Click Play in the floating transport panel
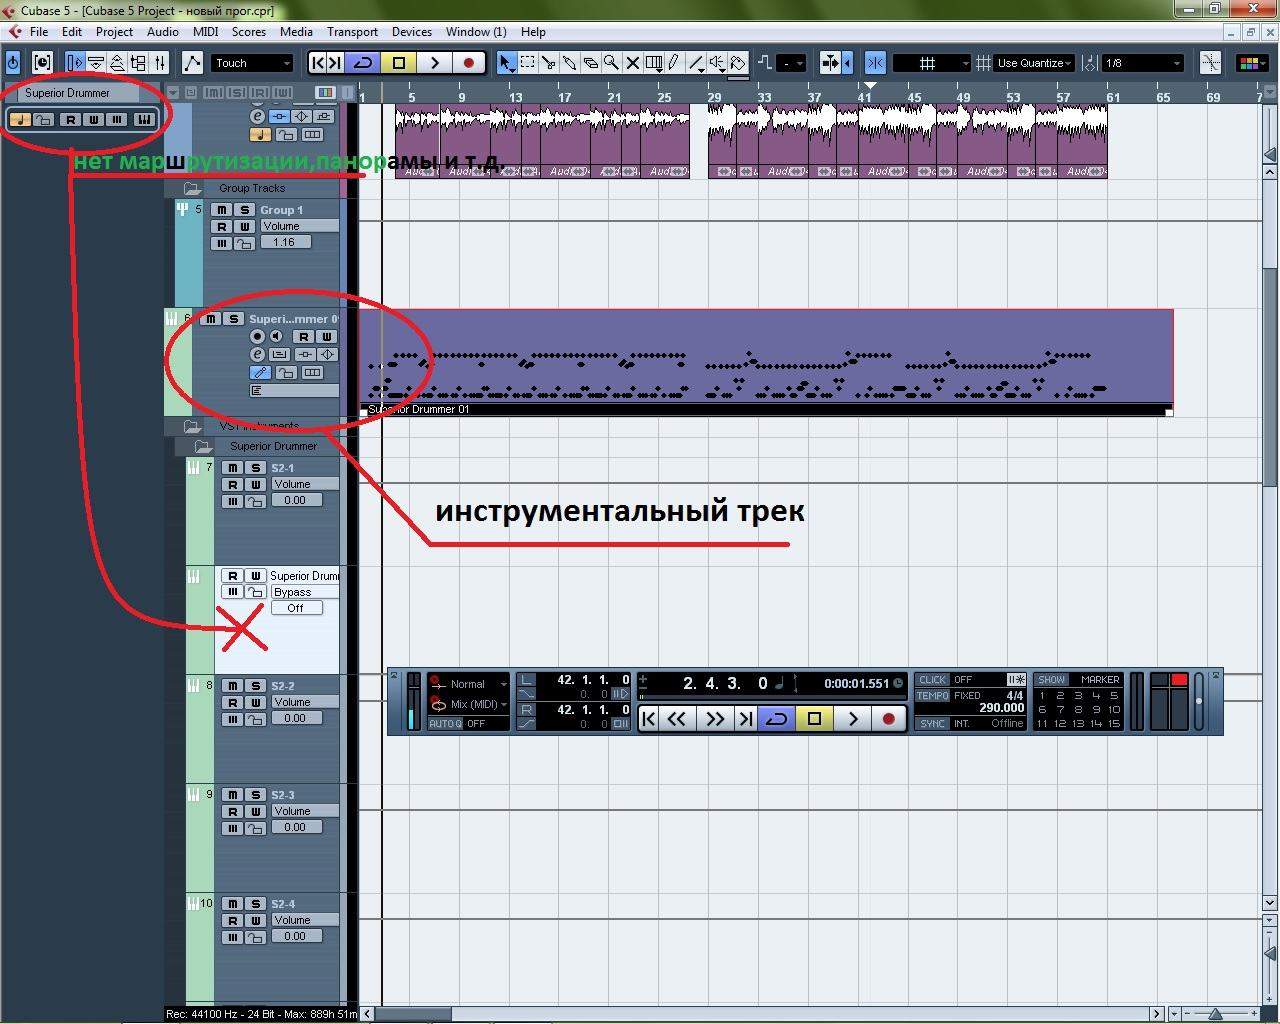1280x1024 pixels. coord(852,718)
